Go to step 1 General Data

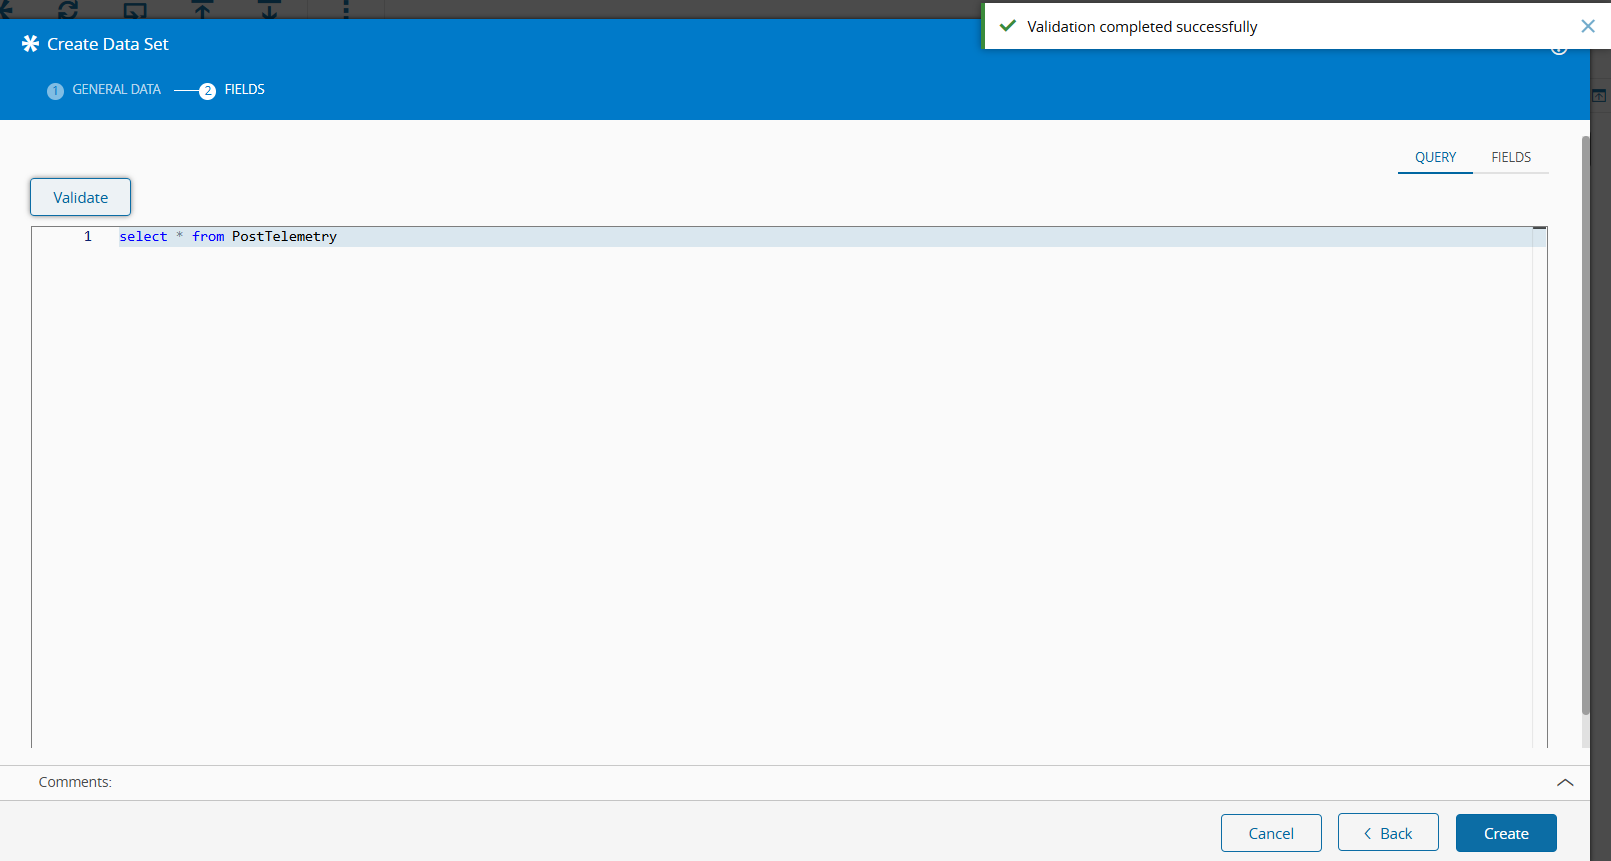pyautogui.click(x=104, y=90)
